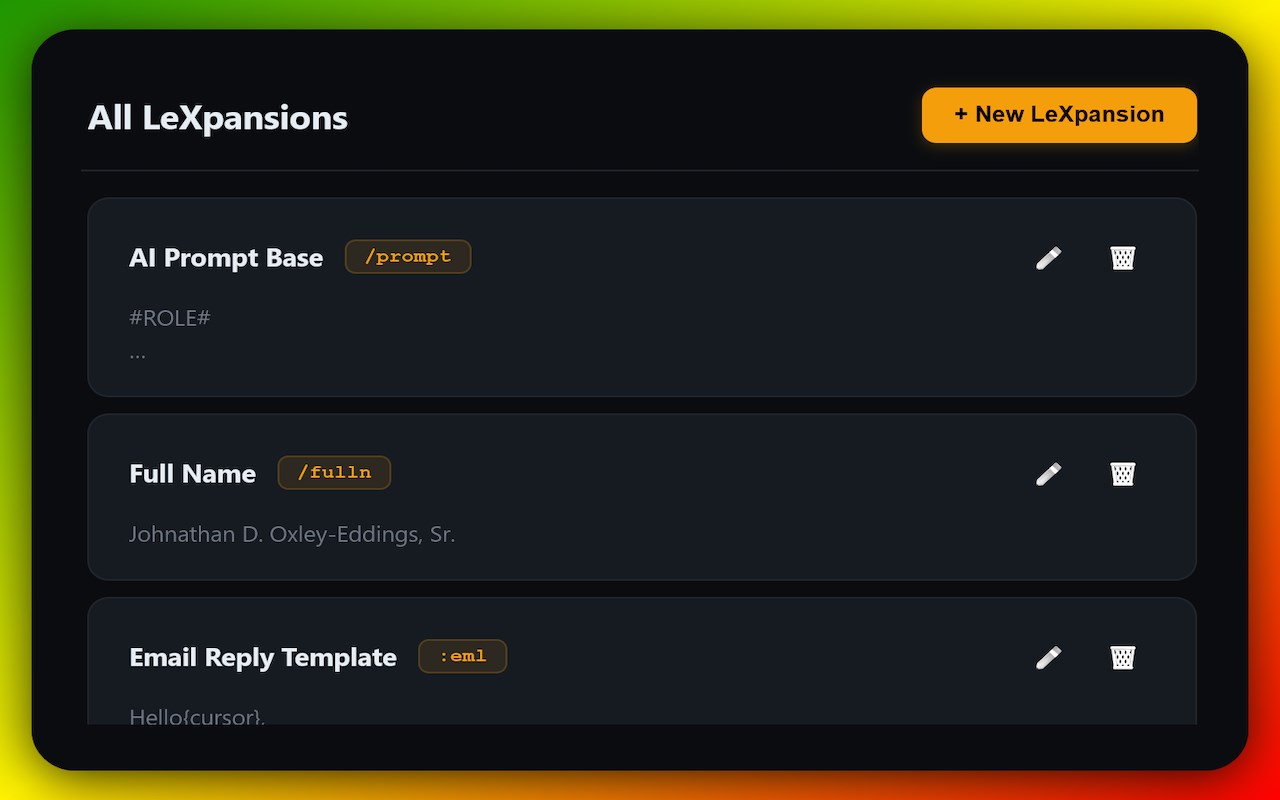
Task: Click trash icon for Full Name
Action: tap(1123, 474)
